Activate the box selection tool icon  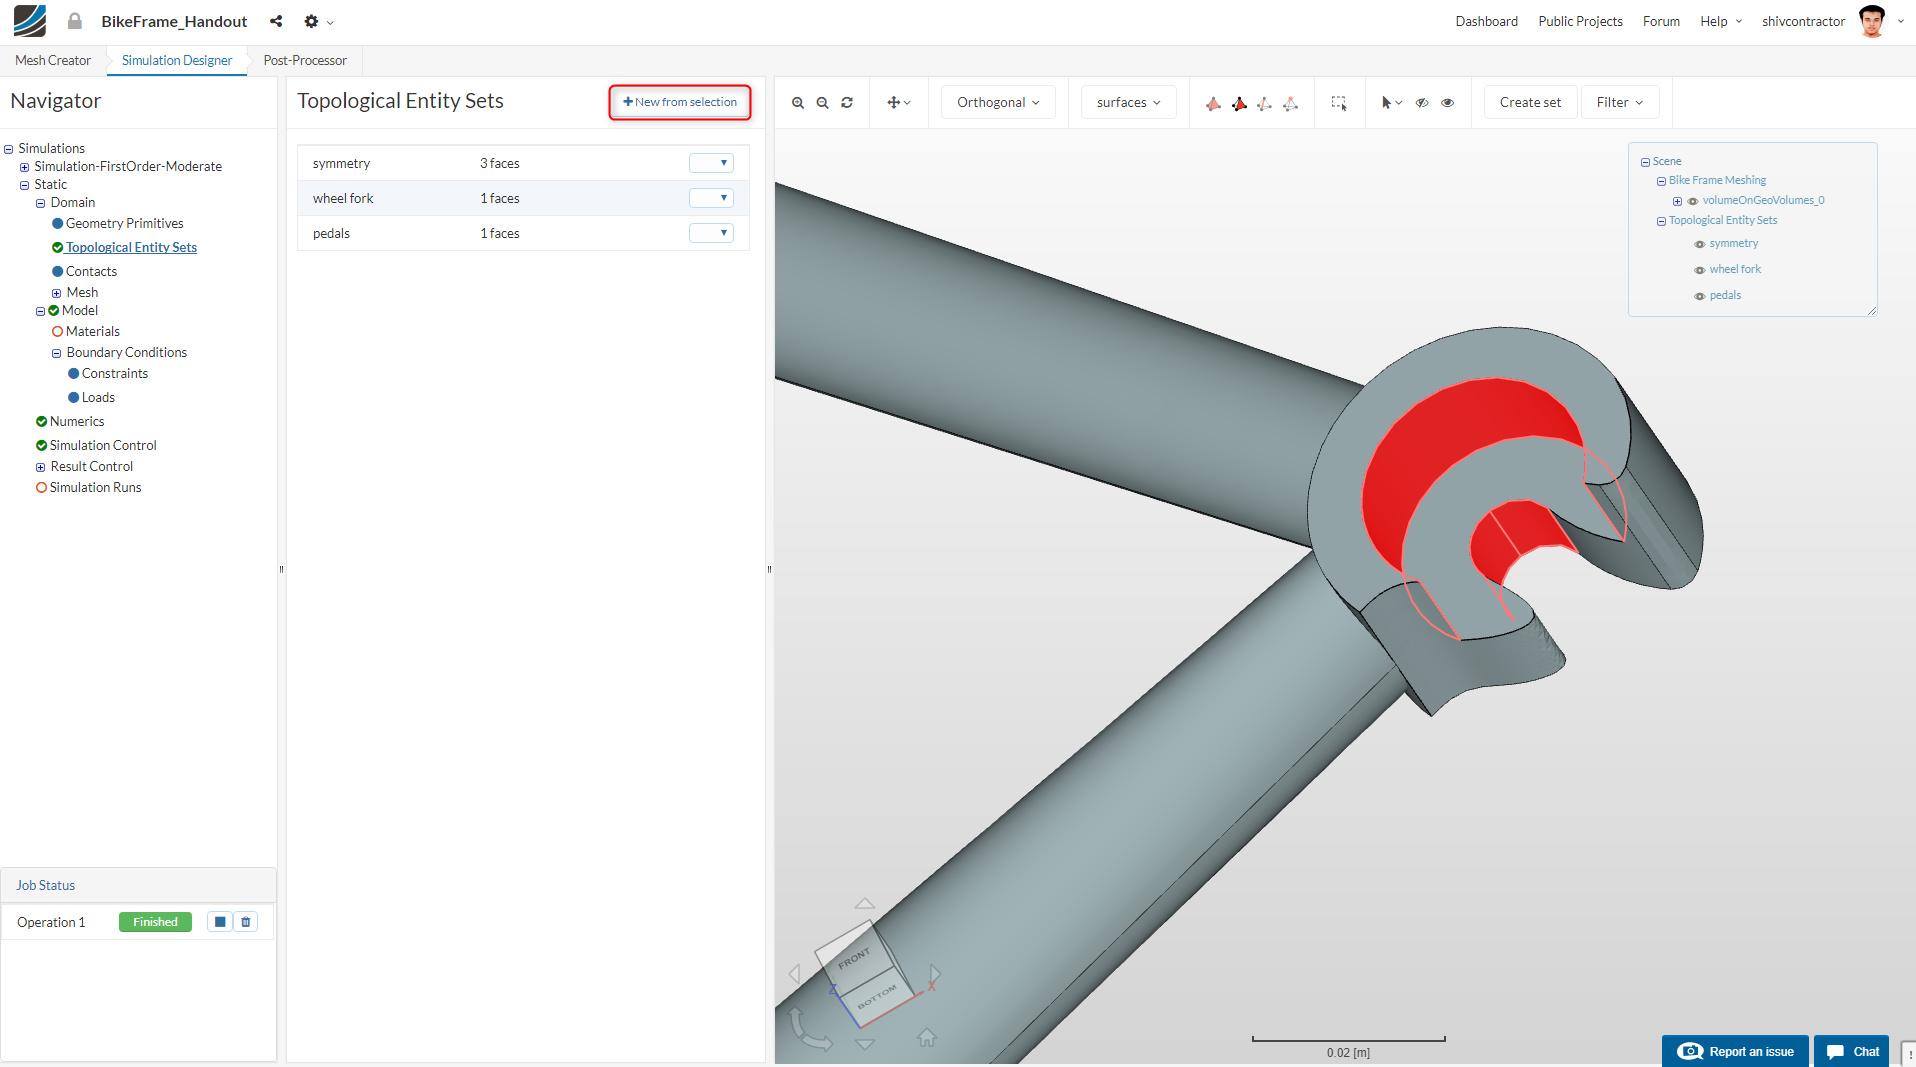[1339, 103]
